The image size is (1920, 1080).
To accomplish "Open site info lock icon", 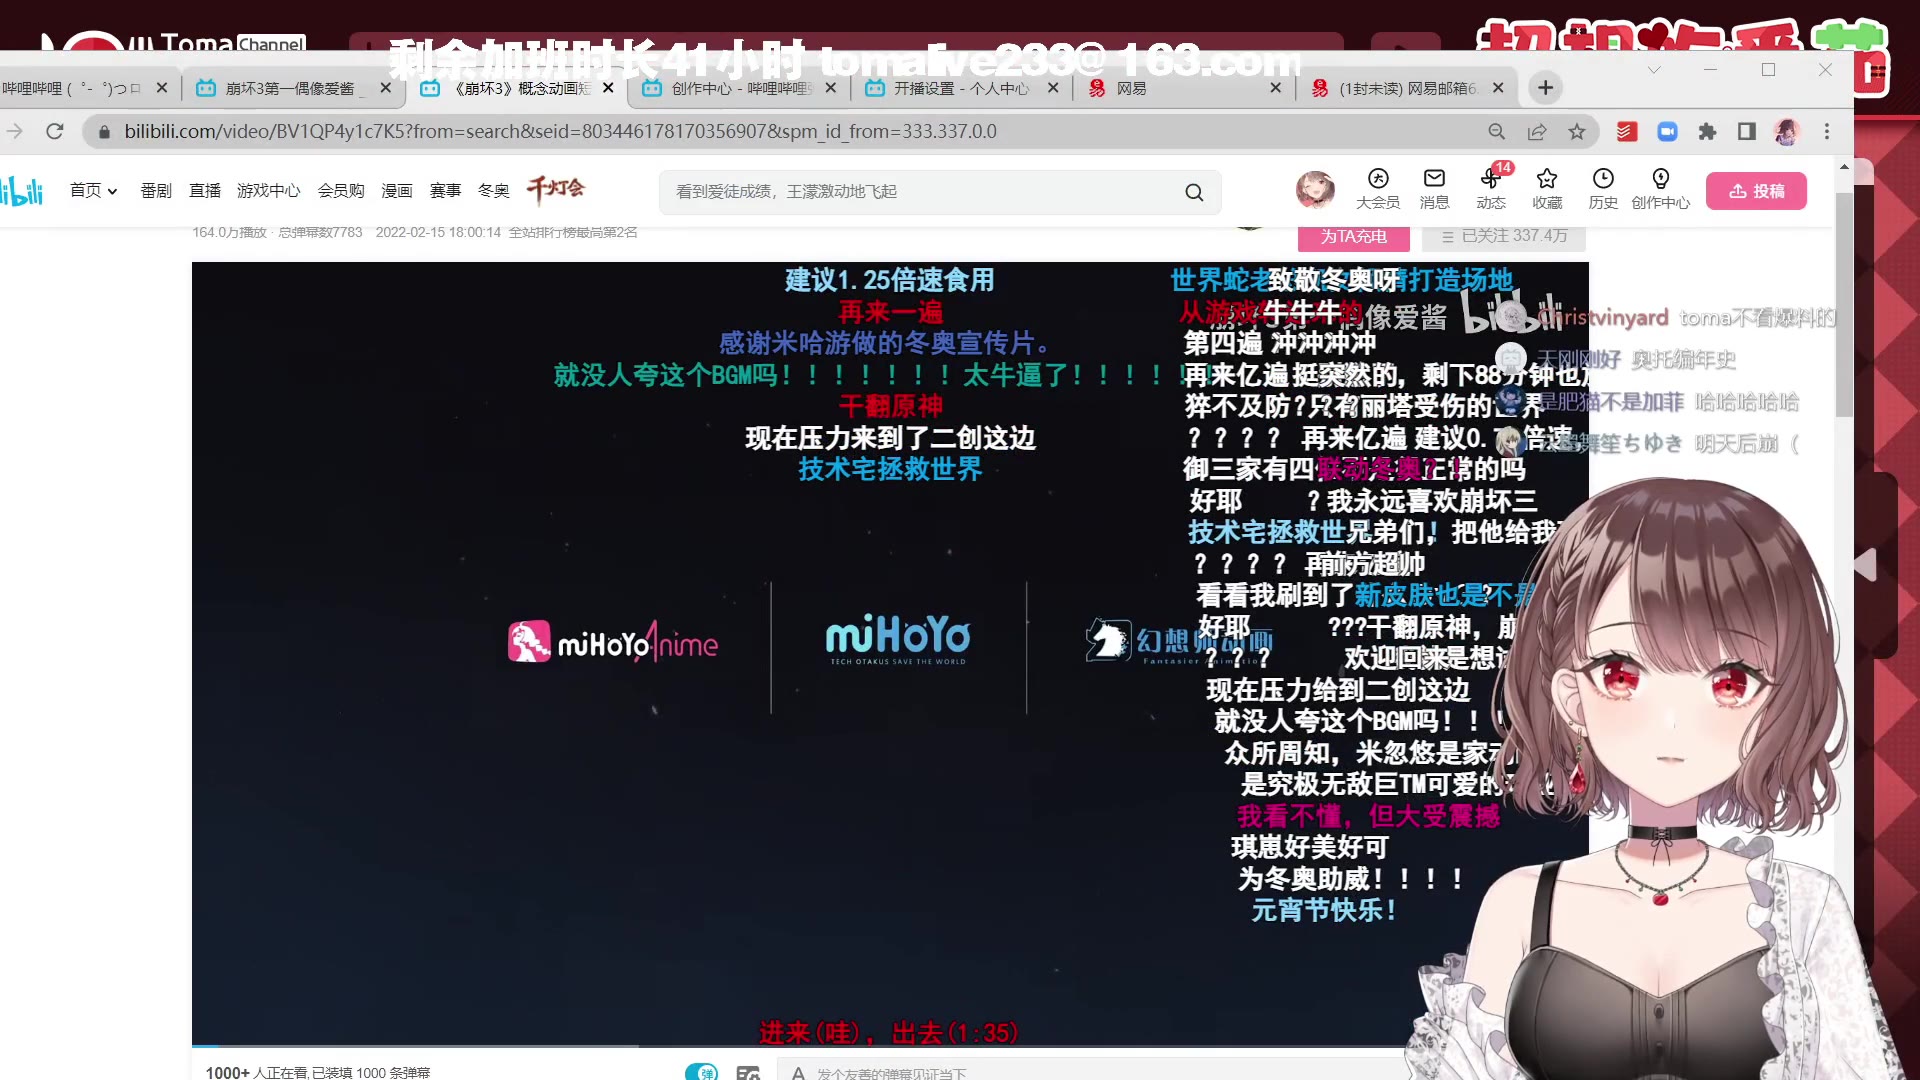I will [x=104, y=131].
